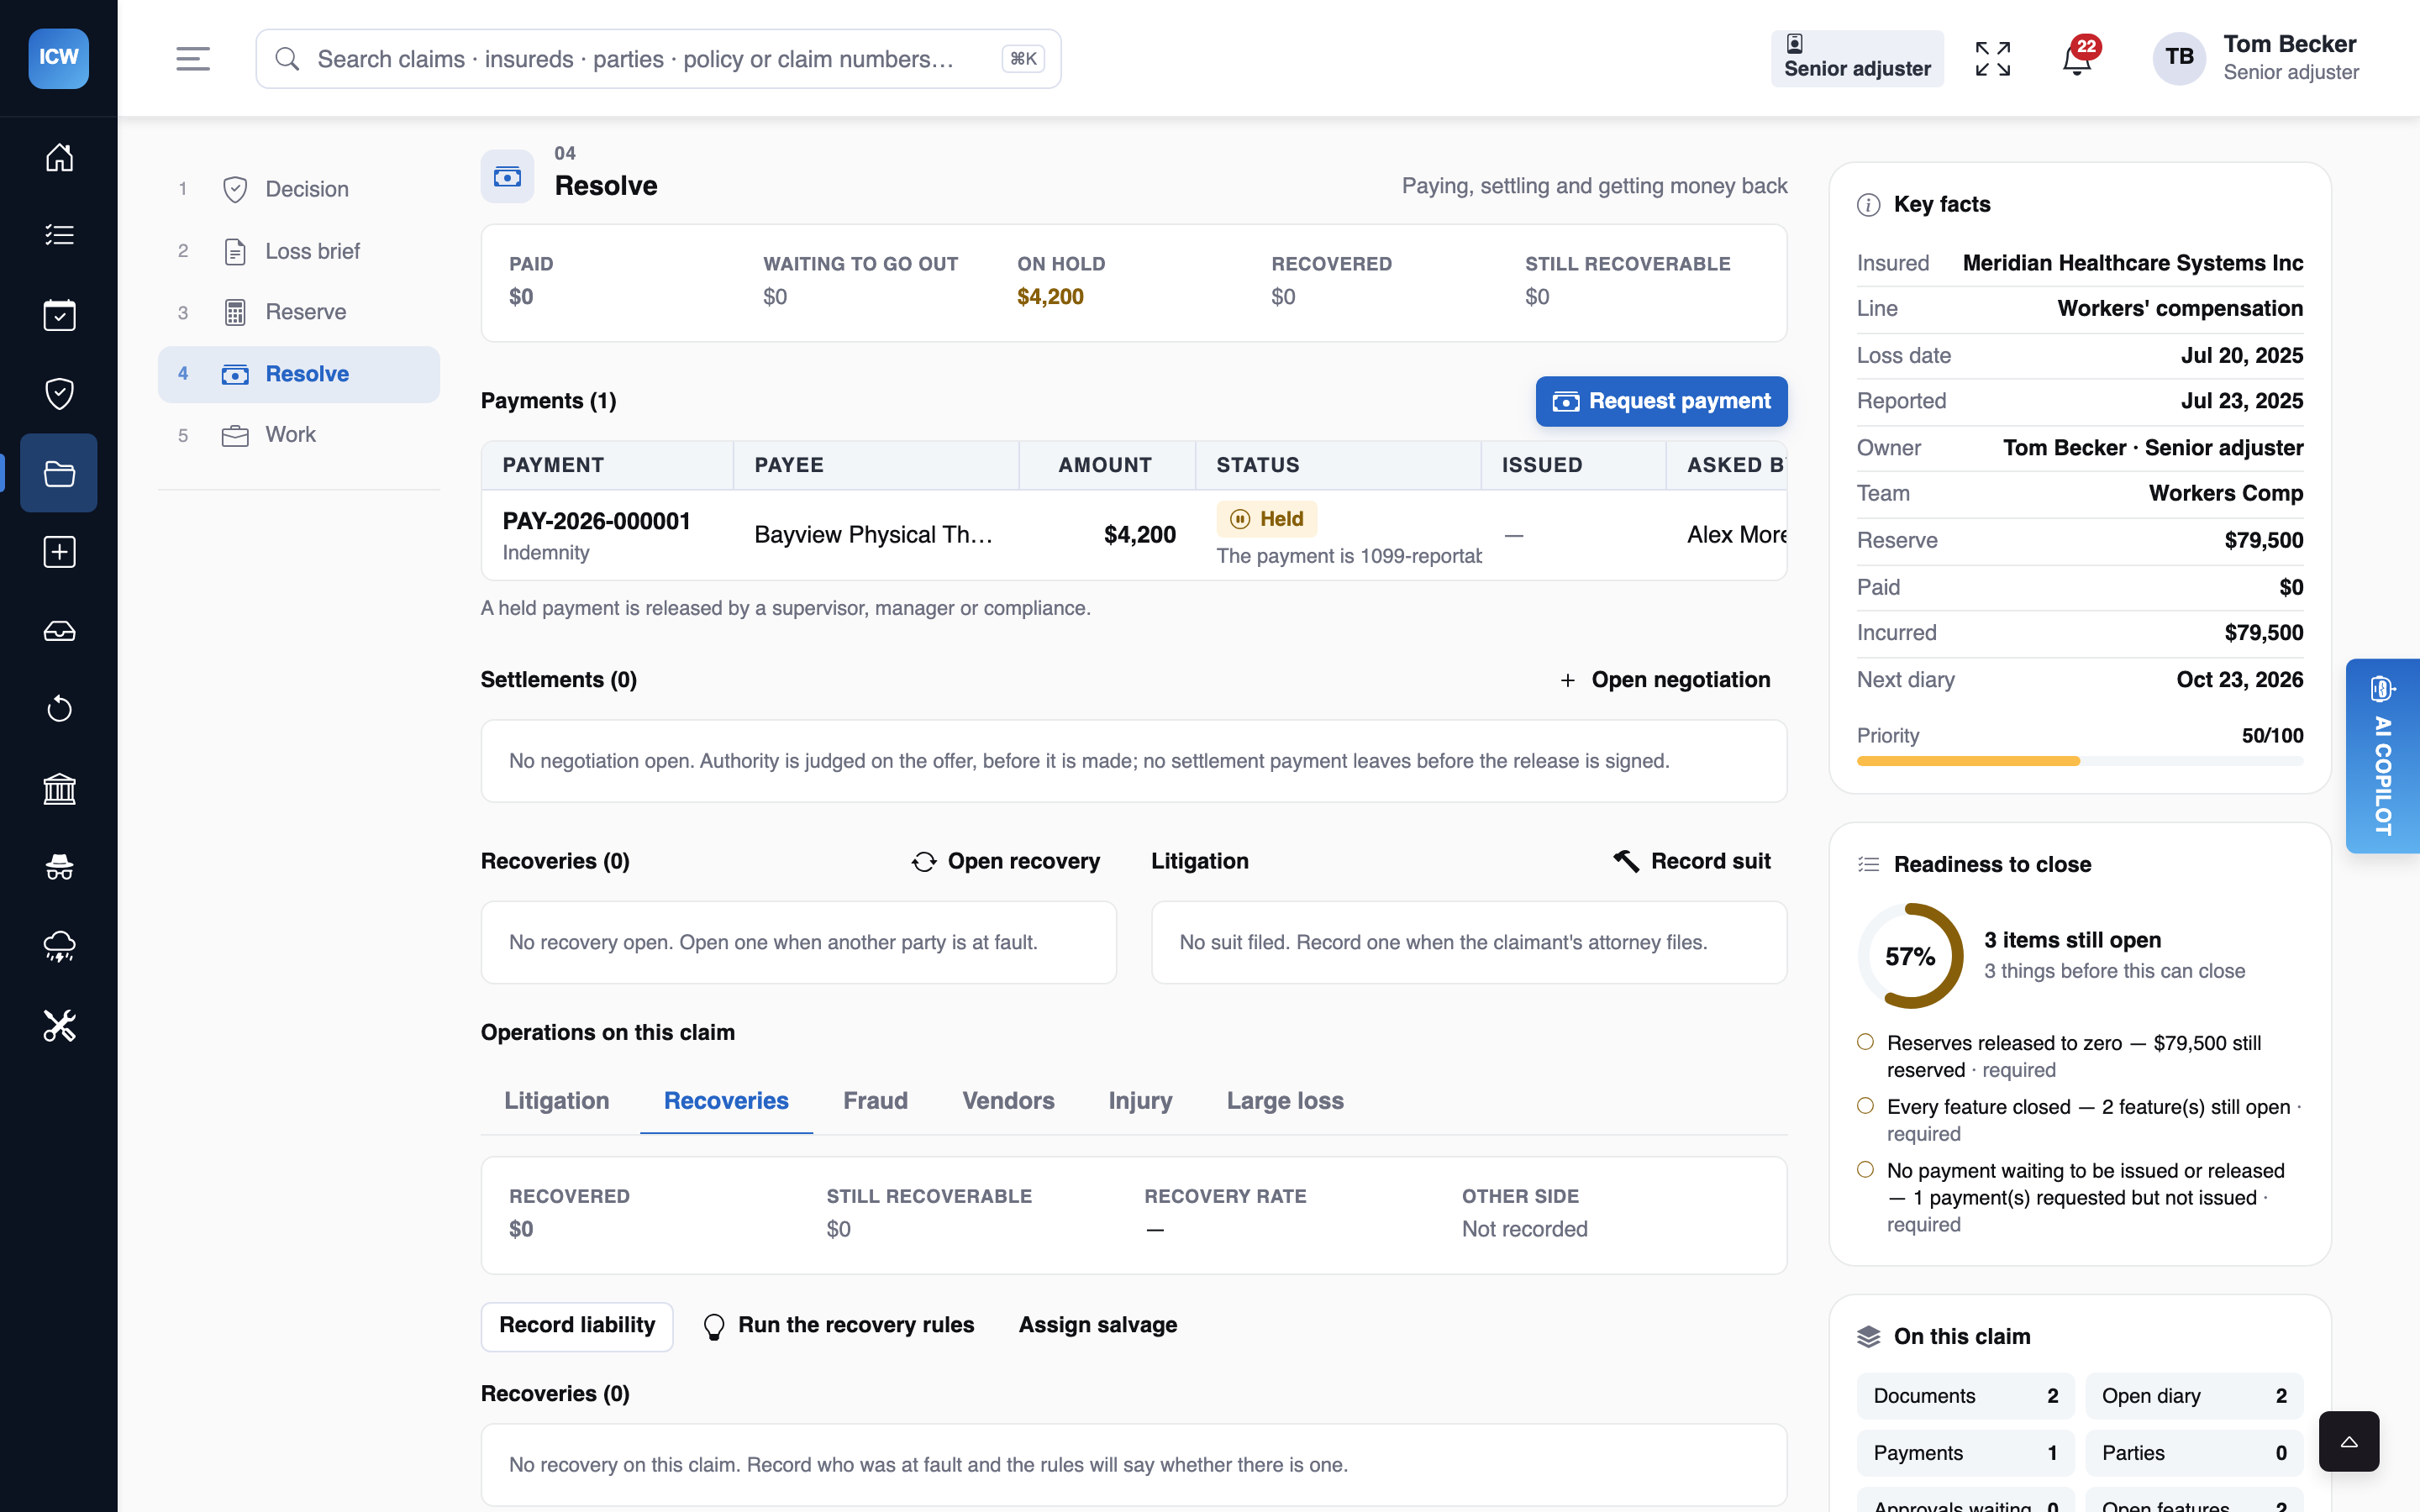Click Run the recovery rules
This screenshot has height=1512, width=2420.
838,1326
